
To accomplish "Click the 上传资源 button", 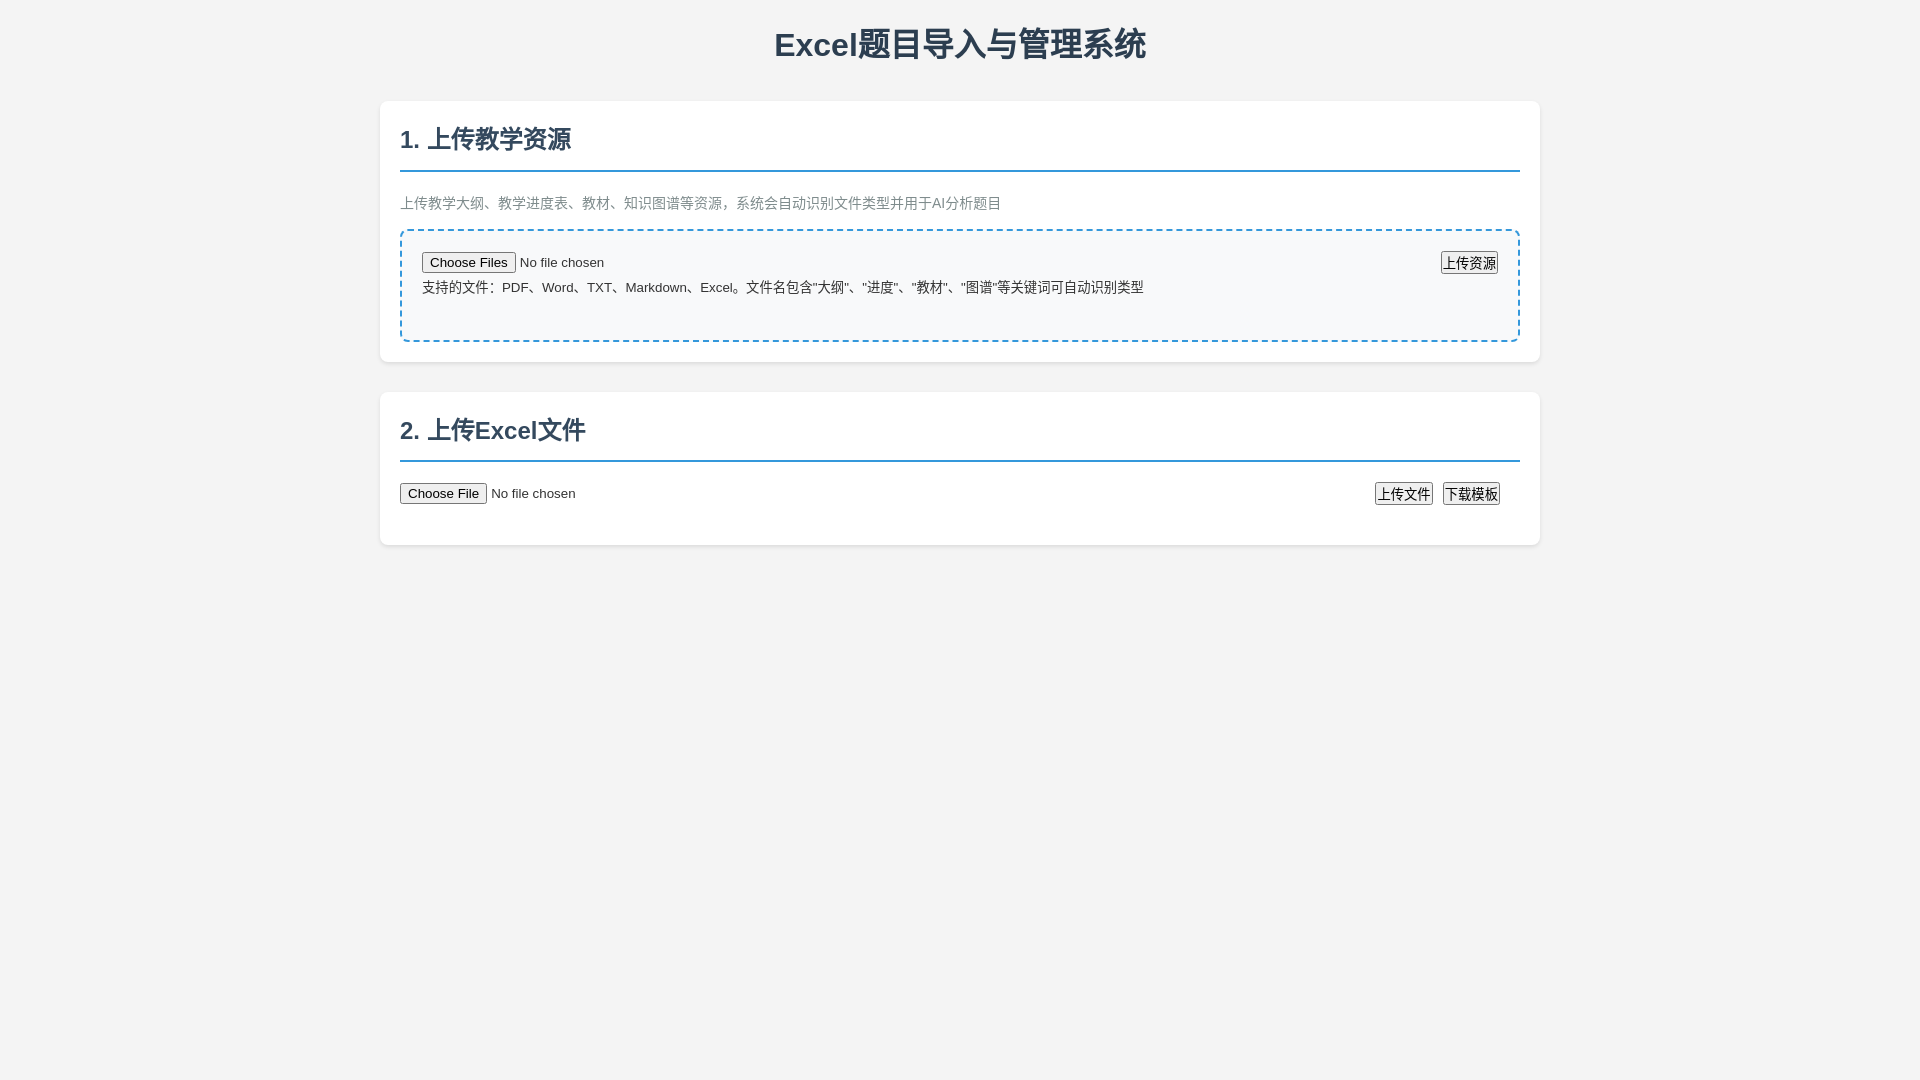I will coord(1469,262).
